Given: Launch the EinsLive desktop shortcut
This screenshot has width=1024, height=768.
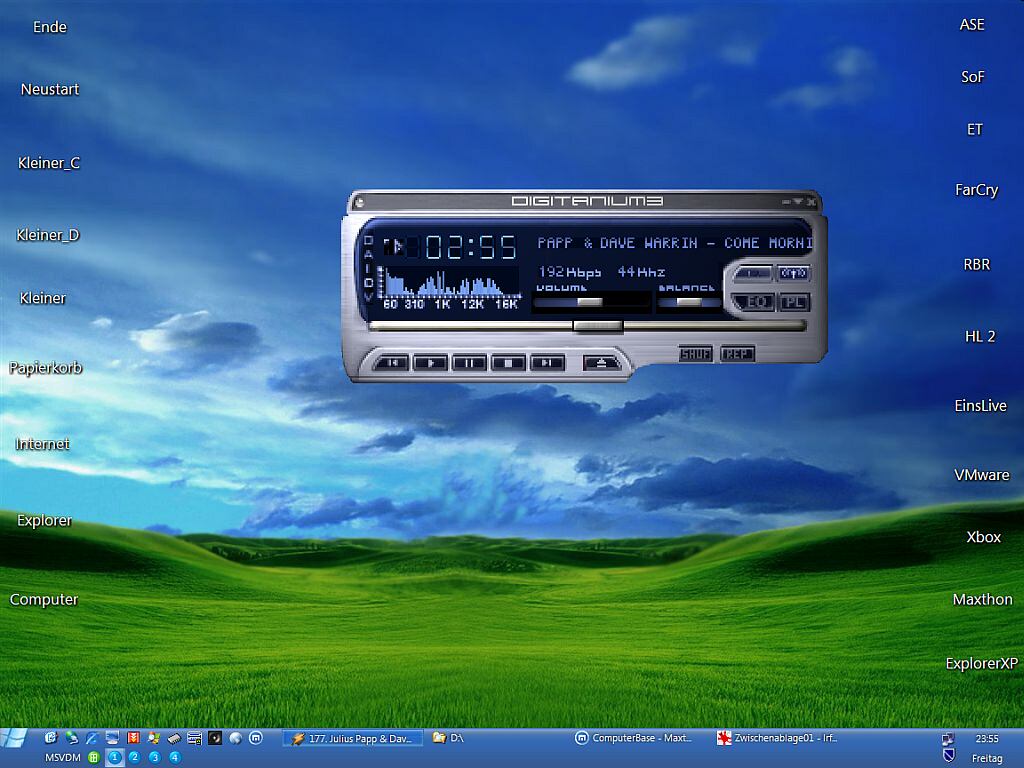Looking at the screenshot, I should pyautogui.click(x=980, y=406).
